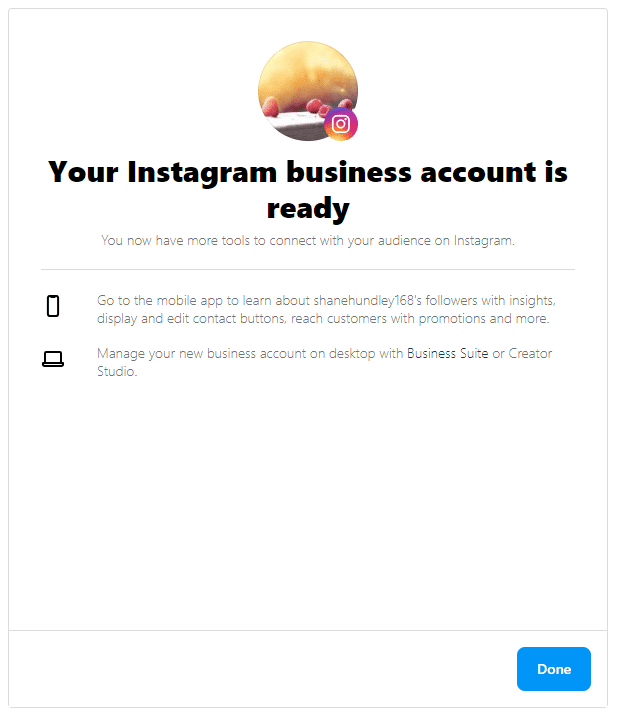Click the footer divider above Done
Image resolution: width=617 pixels, height=717 pixels.
point(307,631)
